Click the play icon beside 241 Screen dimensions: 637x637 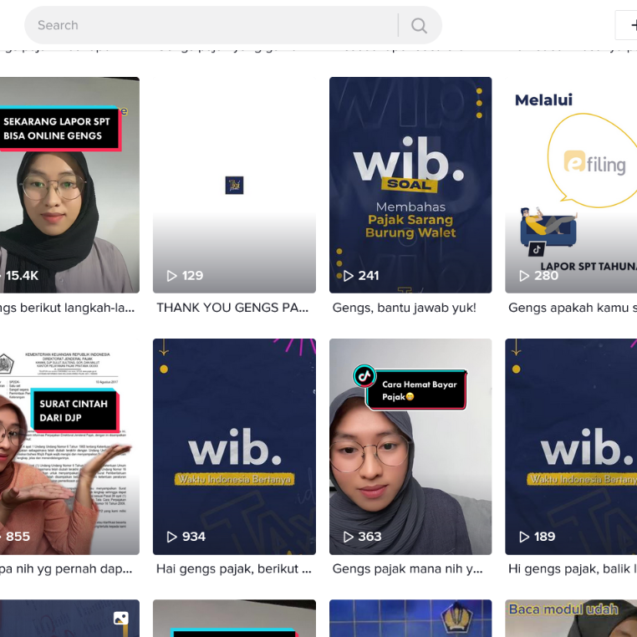point(348,276)
